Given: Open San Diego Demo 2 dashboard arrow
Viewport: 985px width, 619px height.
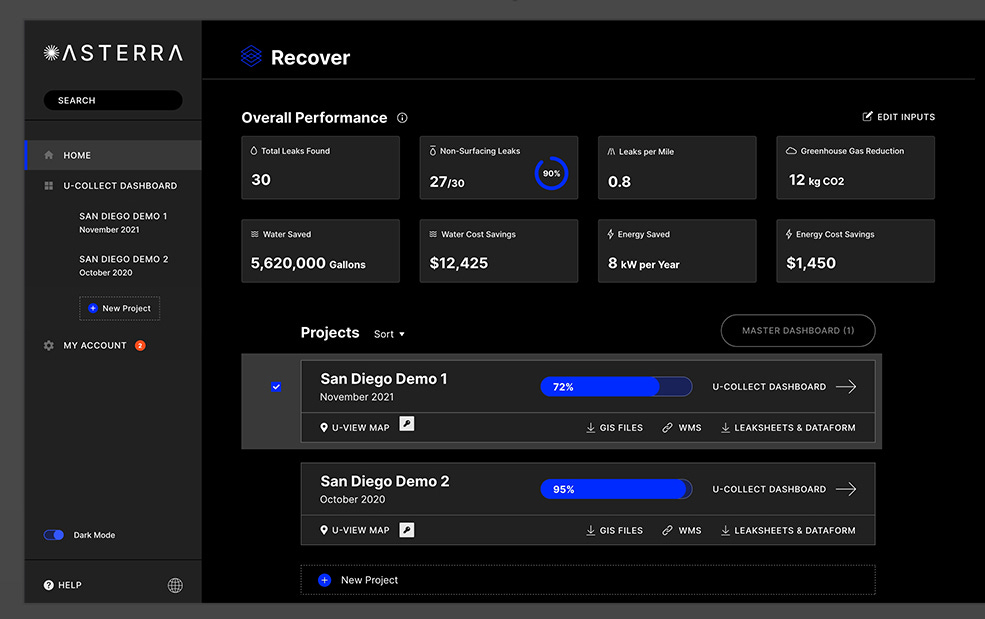Looking at the screenshot, I should 846,489.
